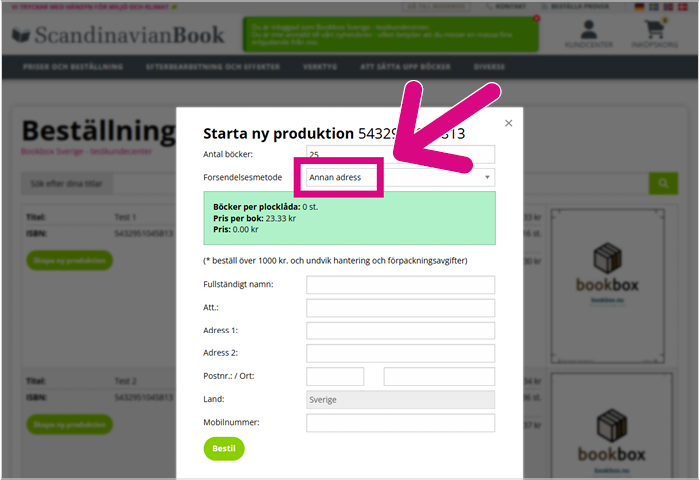This screenshot has width=700, height=480.
Task: Open Att sätta upp böcker menu
Action: [x=405, y=67]
